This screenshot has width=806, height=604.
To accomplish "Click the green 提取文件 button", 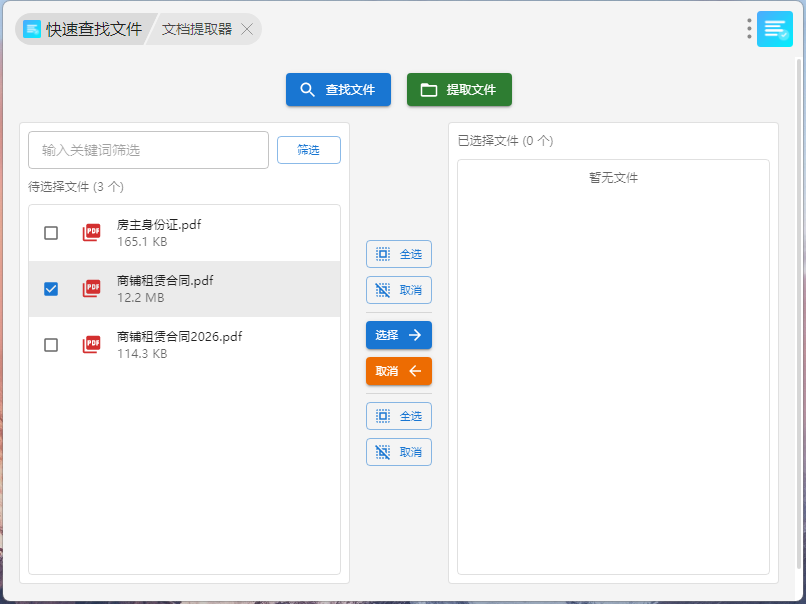I will tap(459, 90).
